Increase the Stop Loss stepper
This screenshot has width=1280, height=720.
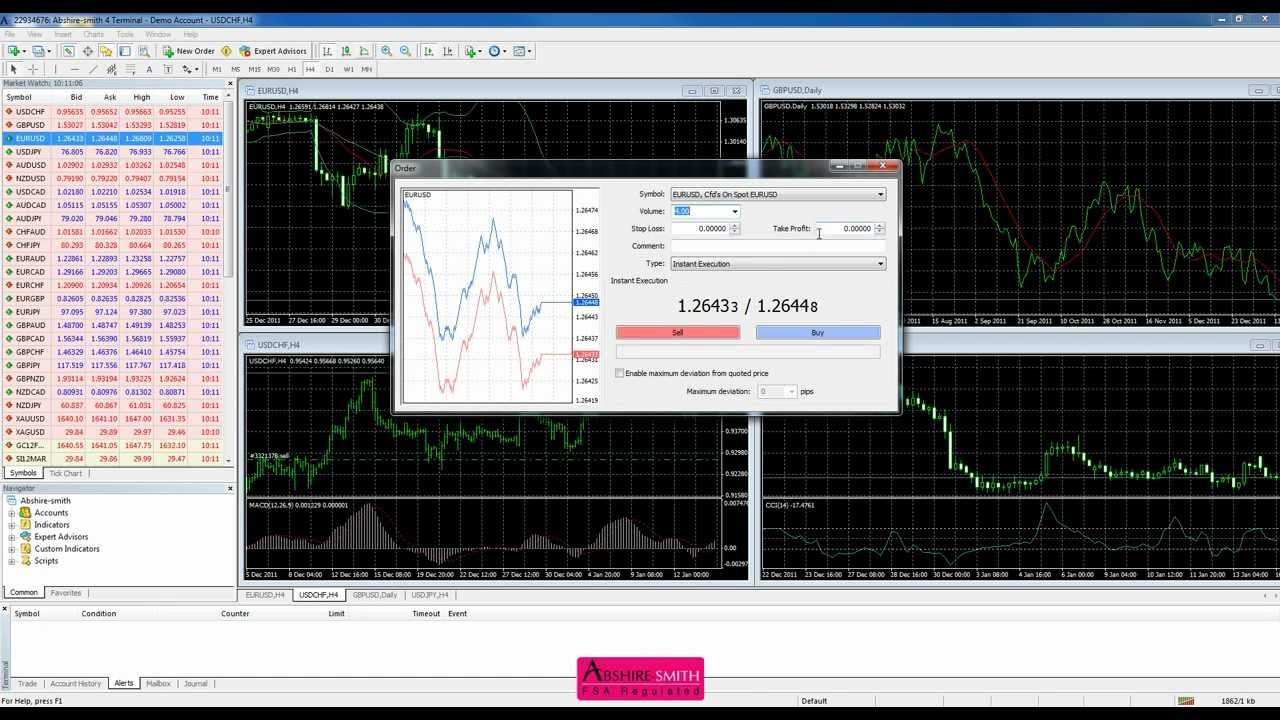tap(734, 226)
